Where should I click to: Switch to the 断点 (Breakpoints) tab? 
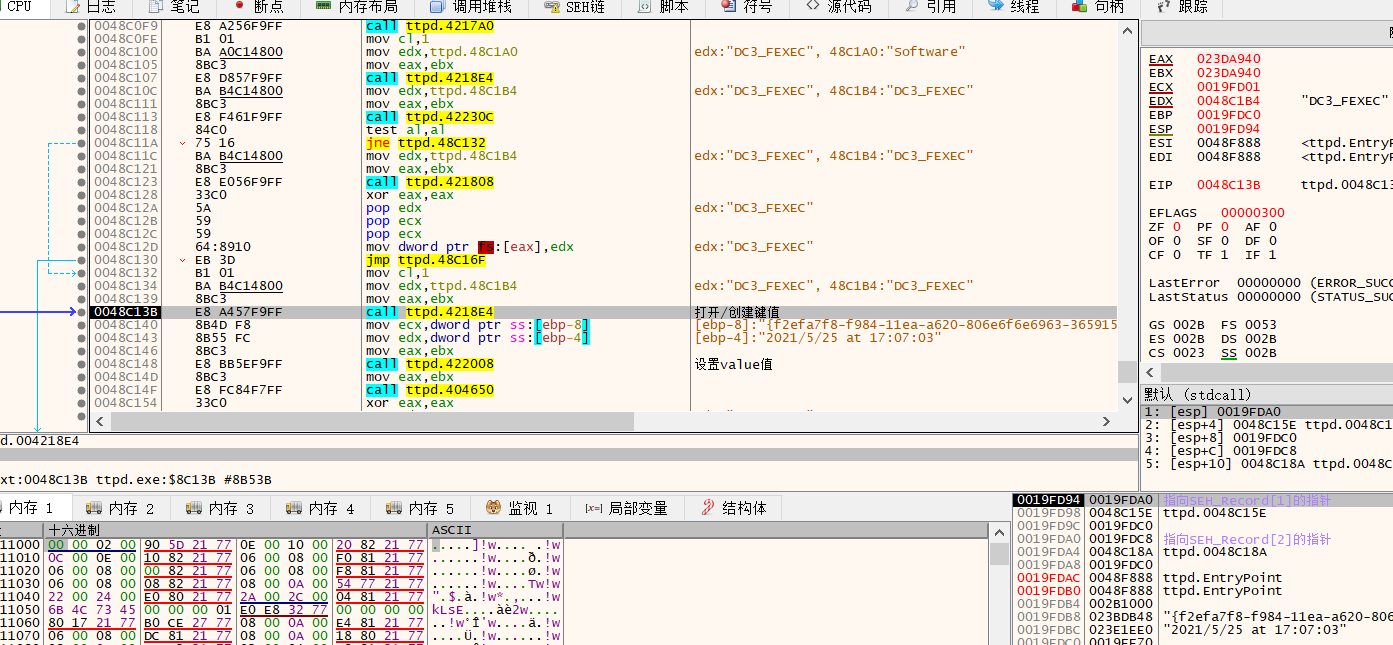click(258, 7)
